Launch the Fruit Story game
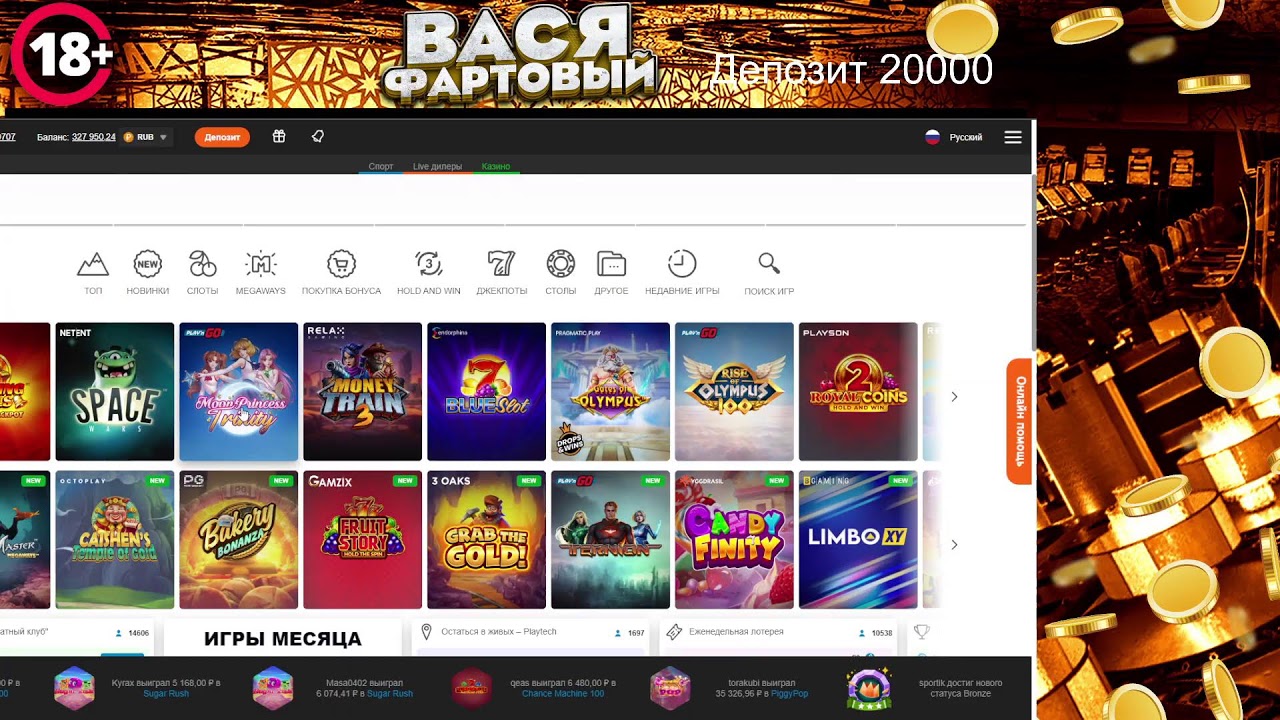Image resolution: width=1280 pixels, height=720 pixels. (363, 540)
